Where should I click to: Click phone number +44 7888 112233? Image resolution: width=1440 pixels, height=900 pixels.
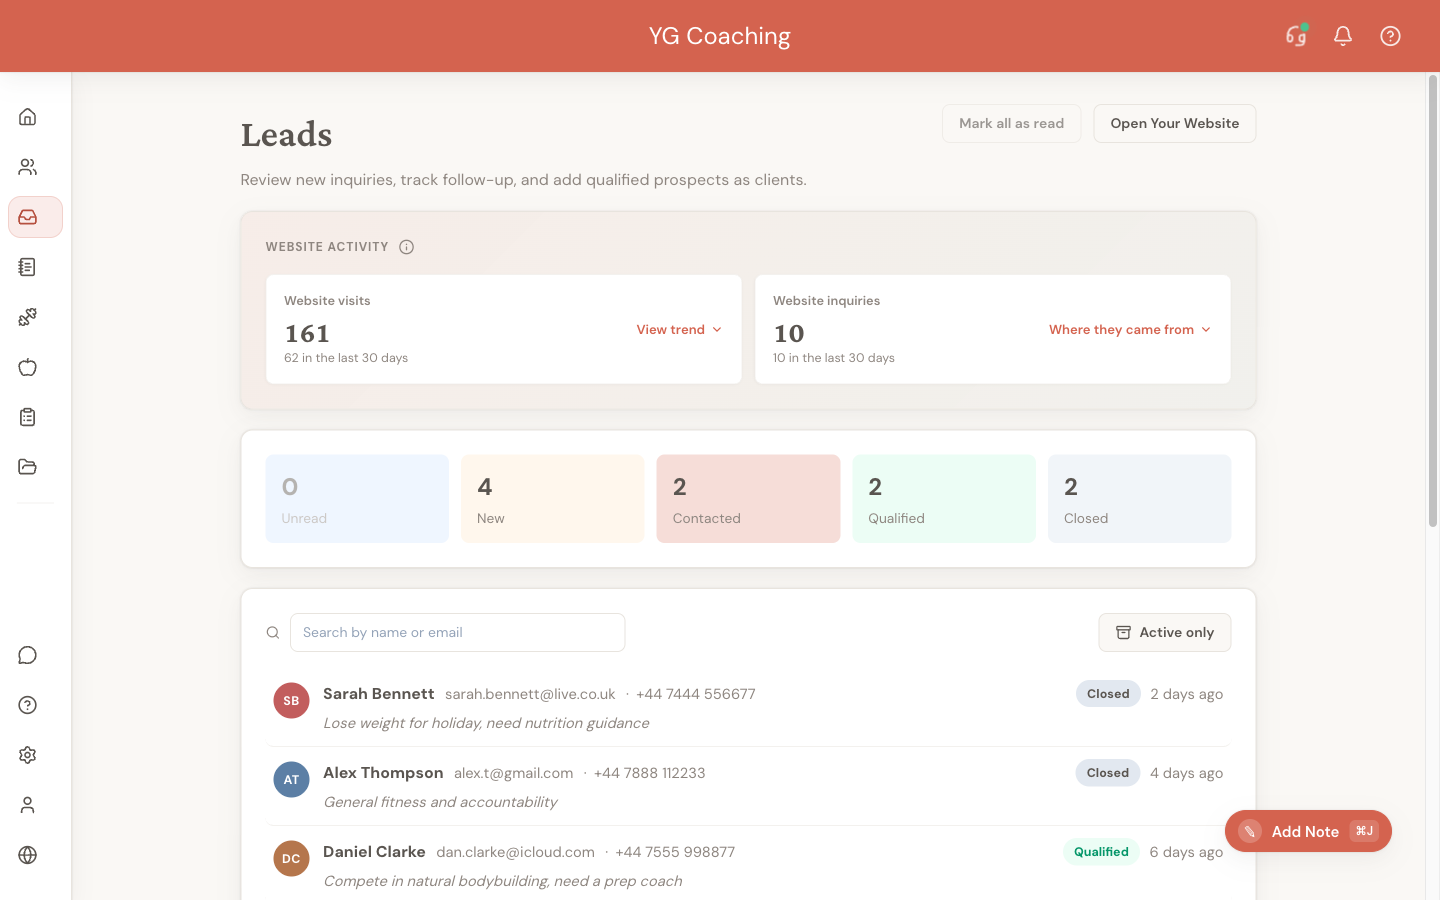[x=649, y=773]
